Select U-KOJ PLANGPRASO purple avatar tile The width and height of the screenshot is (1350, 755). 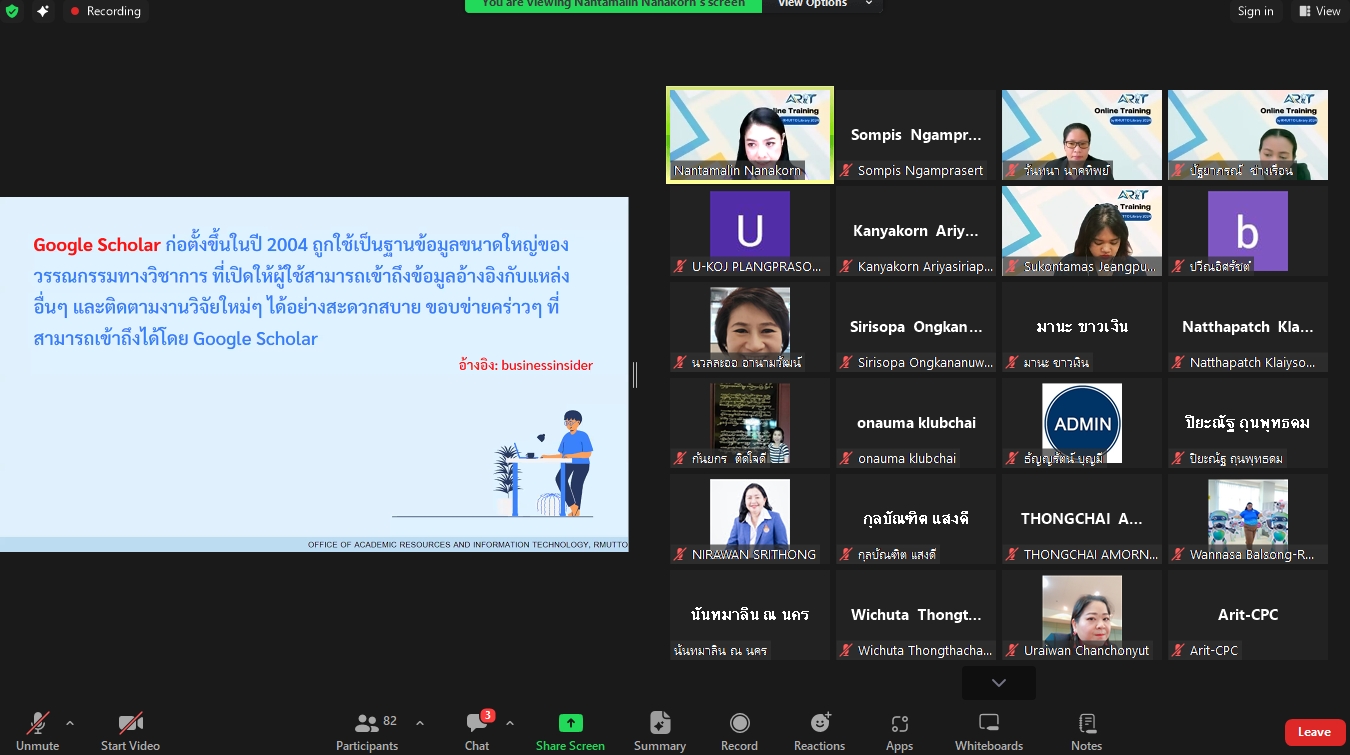tap(750, 231)
